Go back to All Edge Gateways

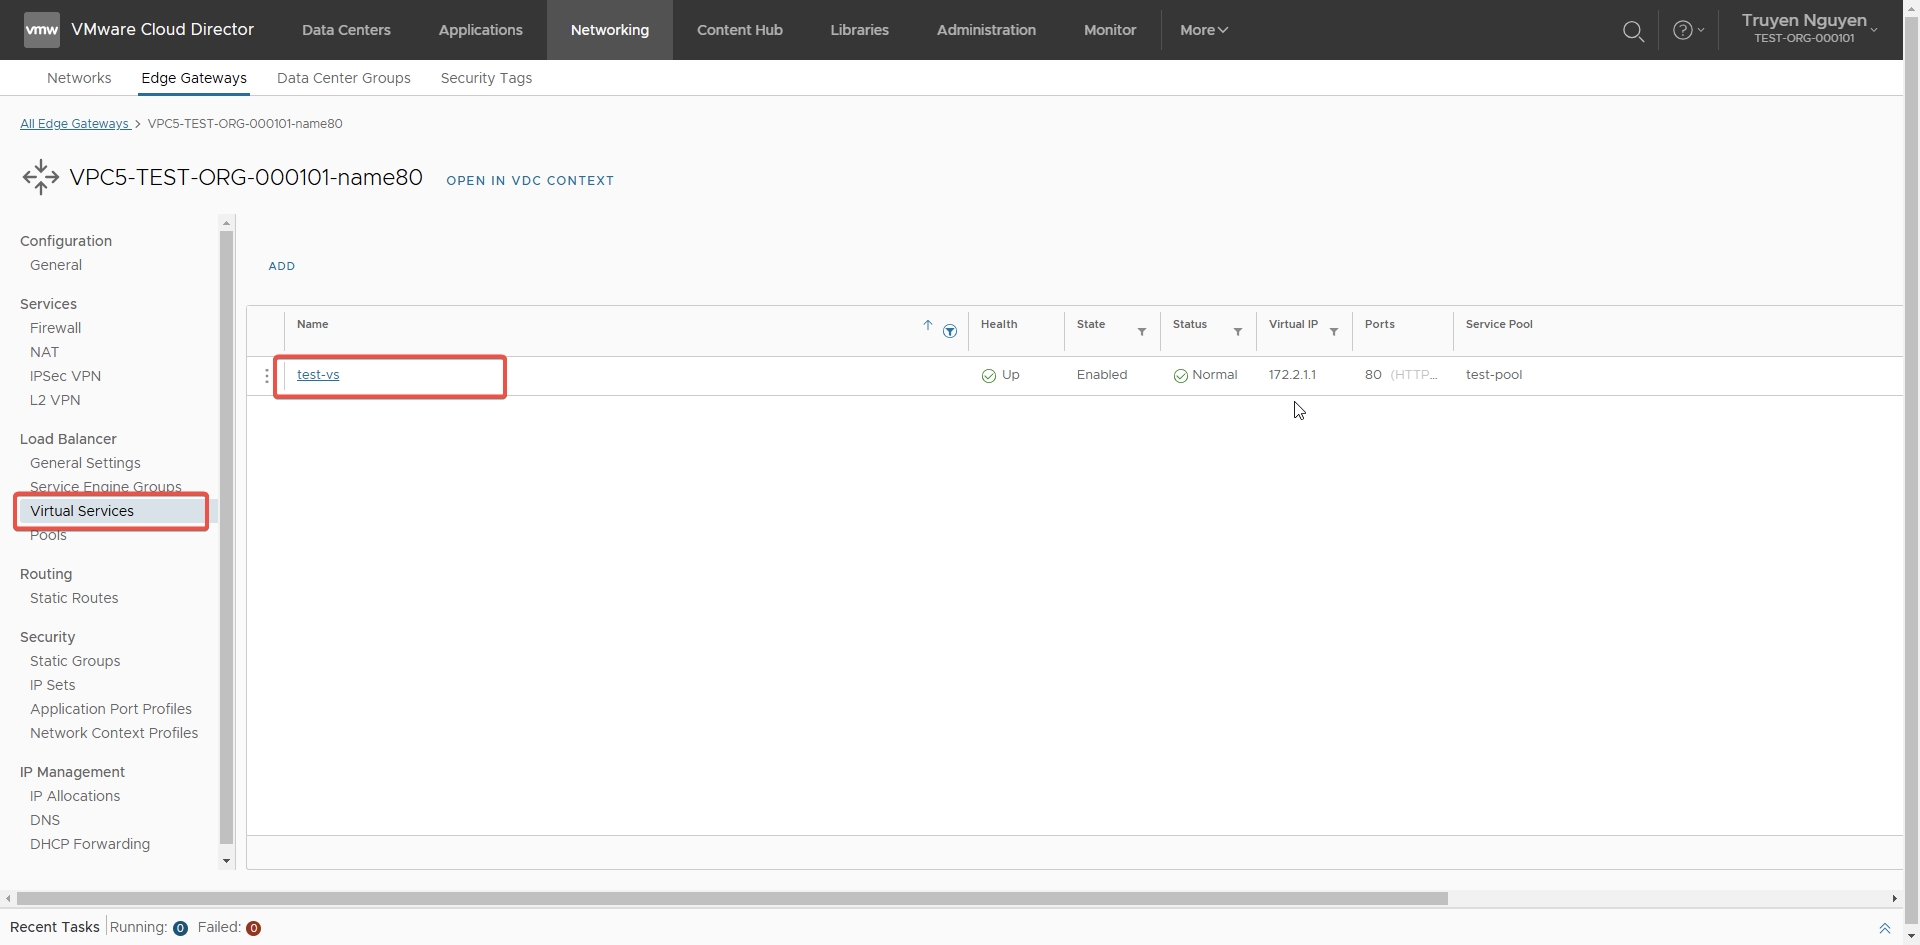pos(75,124)
